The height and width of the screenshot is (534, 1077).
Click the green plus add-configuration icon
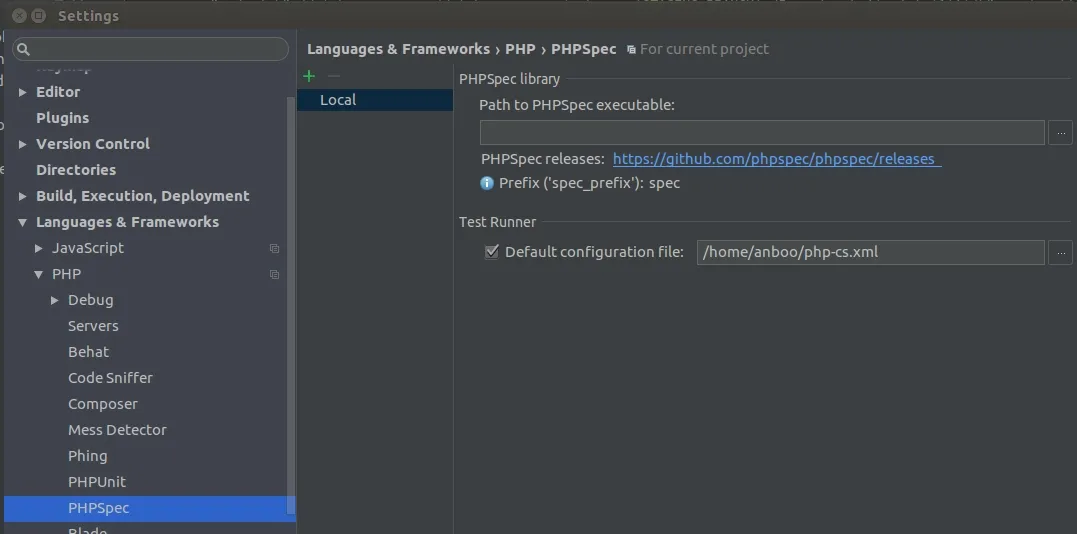[x=309, y=76]
